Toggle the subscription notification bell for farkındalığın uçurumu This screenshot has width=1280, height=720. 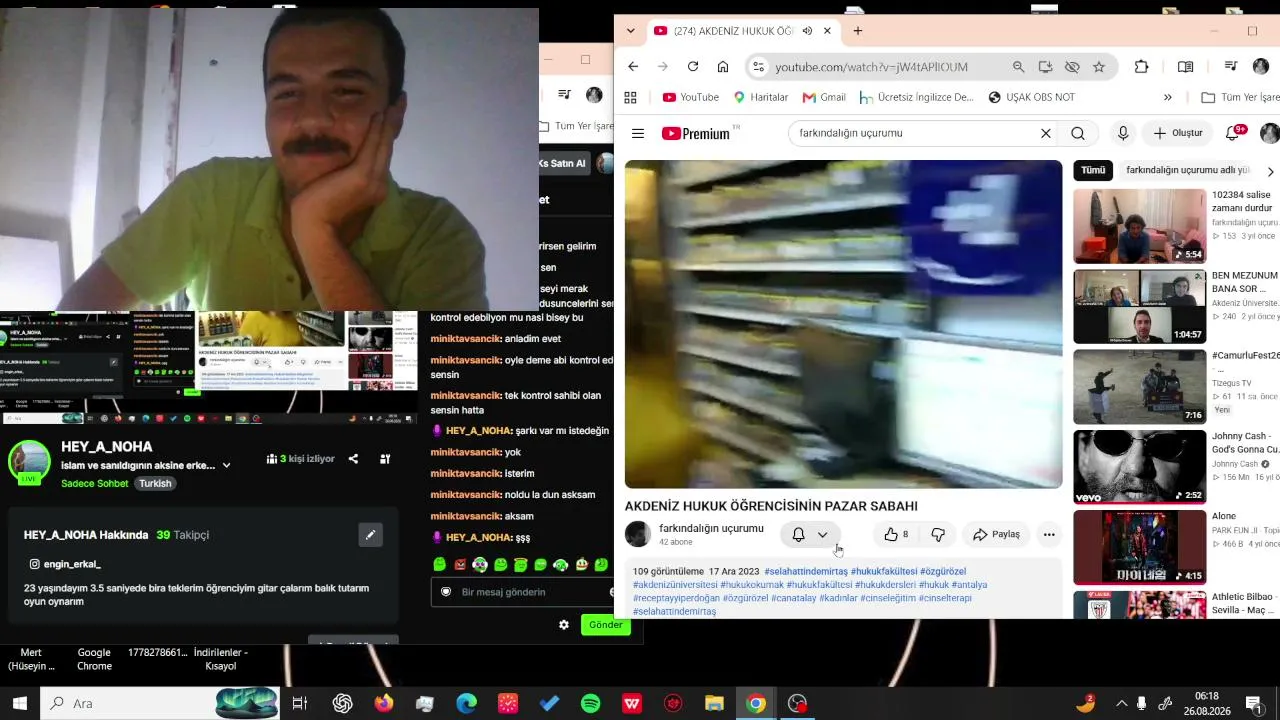798,535
